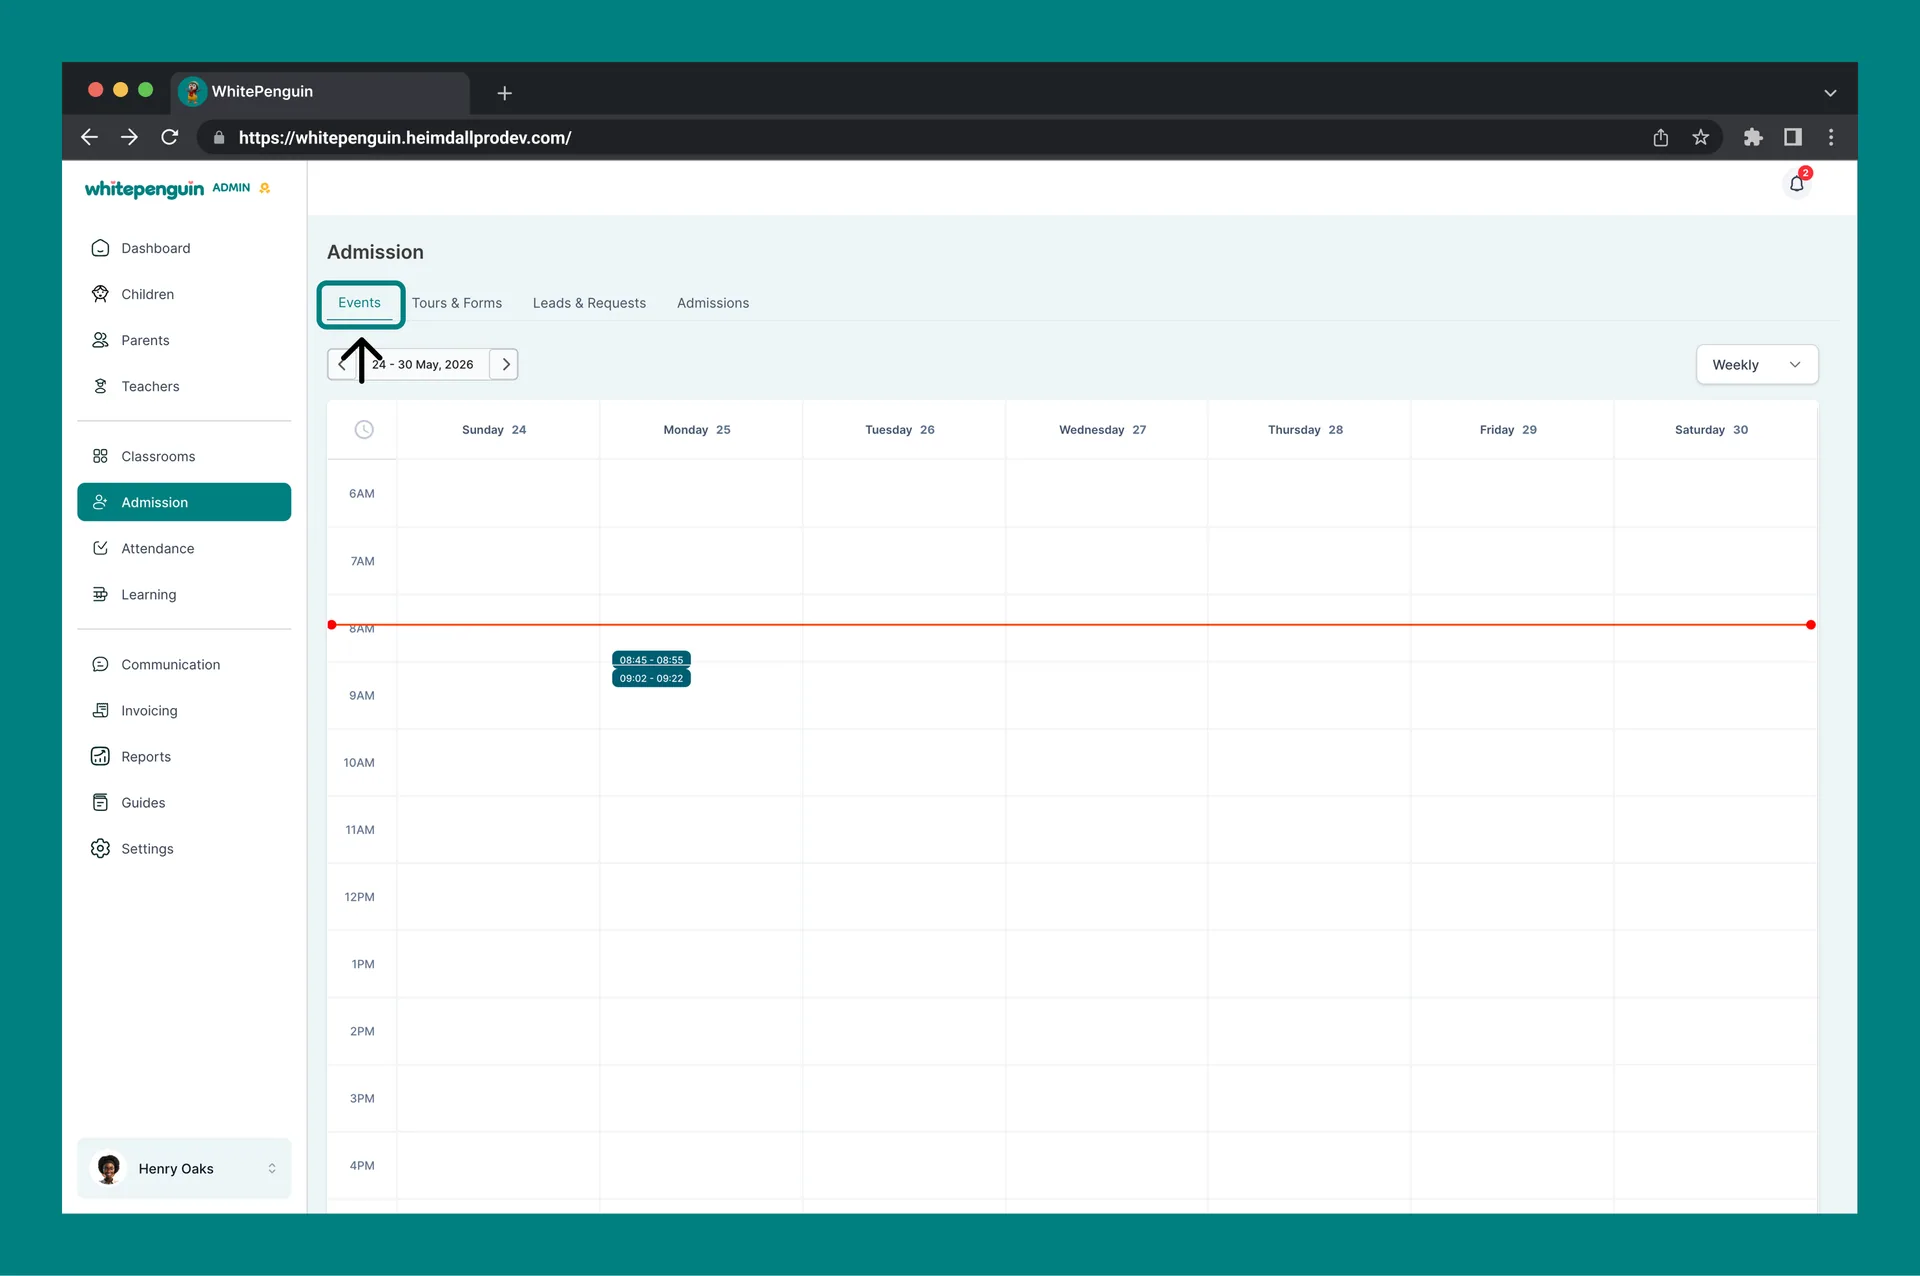Click the 12PM time label
The width and height of the screenshot is (1920, 1276).
click(x=359, y=897)
